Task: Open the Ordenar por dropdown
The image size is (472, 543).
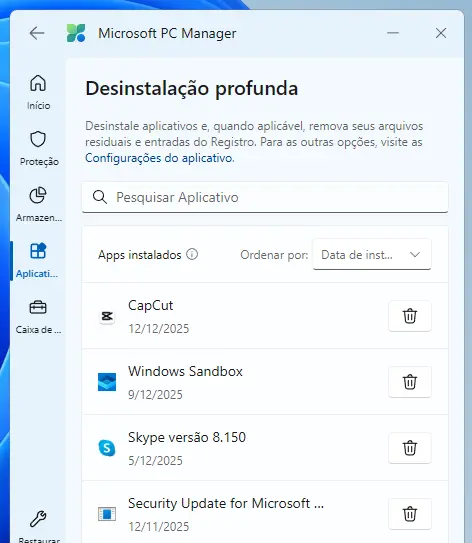Action: pos(372,254)
